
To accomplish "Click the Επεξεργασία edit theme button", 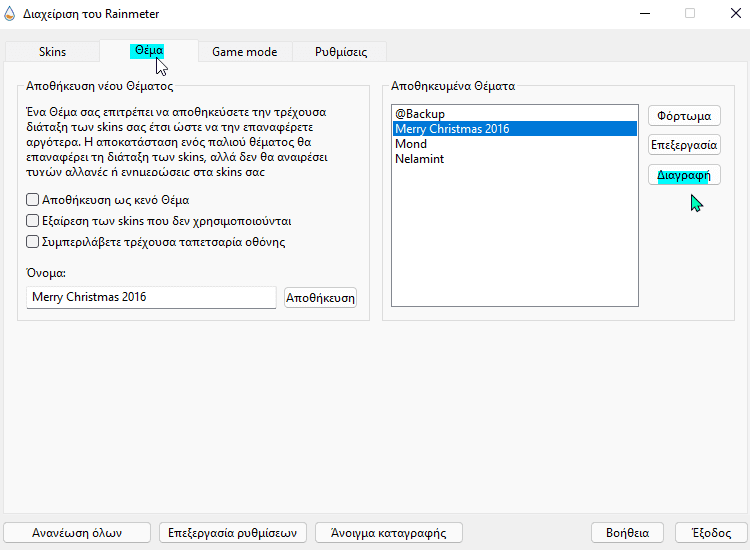I will pyautogui.click(x=684, y=145).
